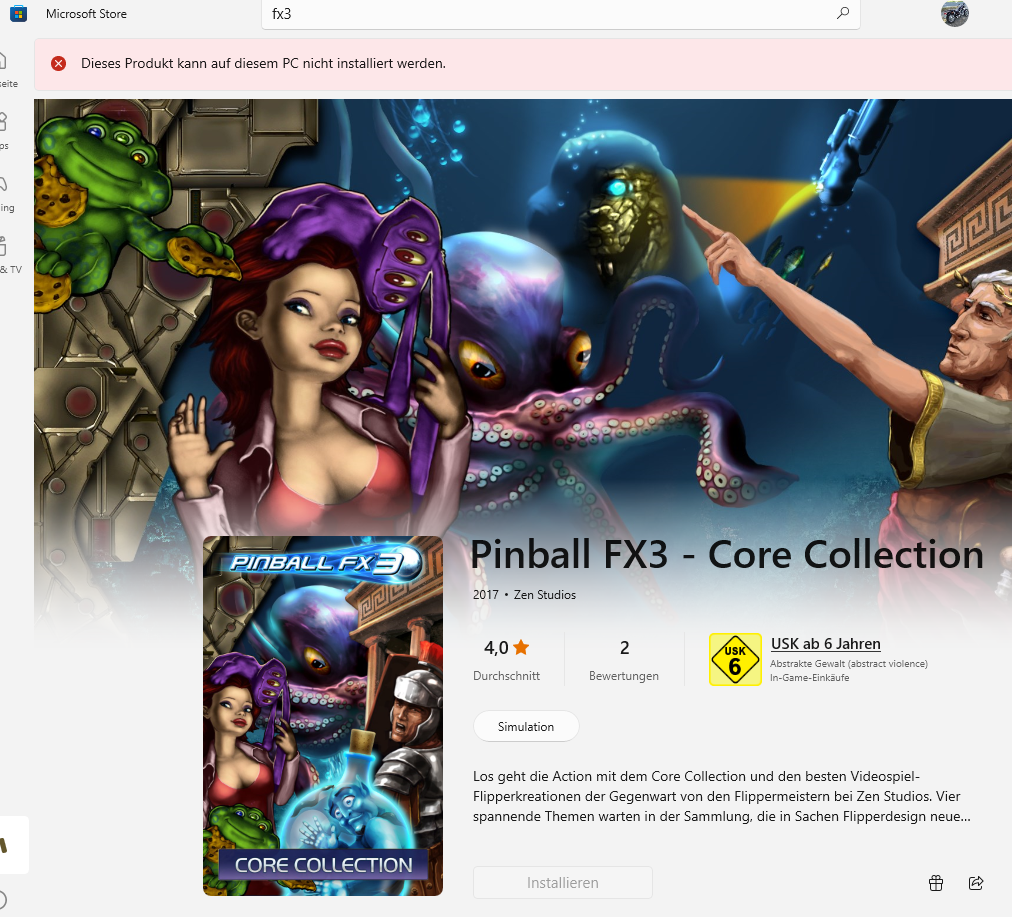This screenshot has width=1012, height=917.
Task: Click the Pinball FX3 Core Collection cover art
Action: (323, 716)
